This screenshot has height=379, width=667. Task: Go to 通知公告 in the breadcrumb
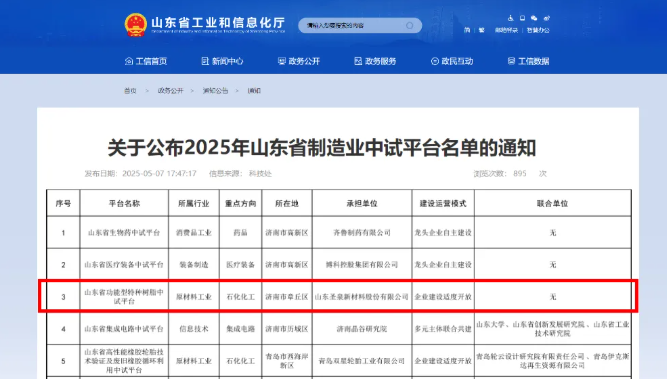tap(215, 91)
